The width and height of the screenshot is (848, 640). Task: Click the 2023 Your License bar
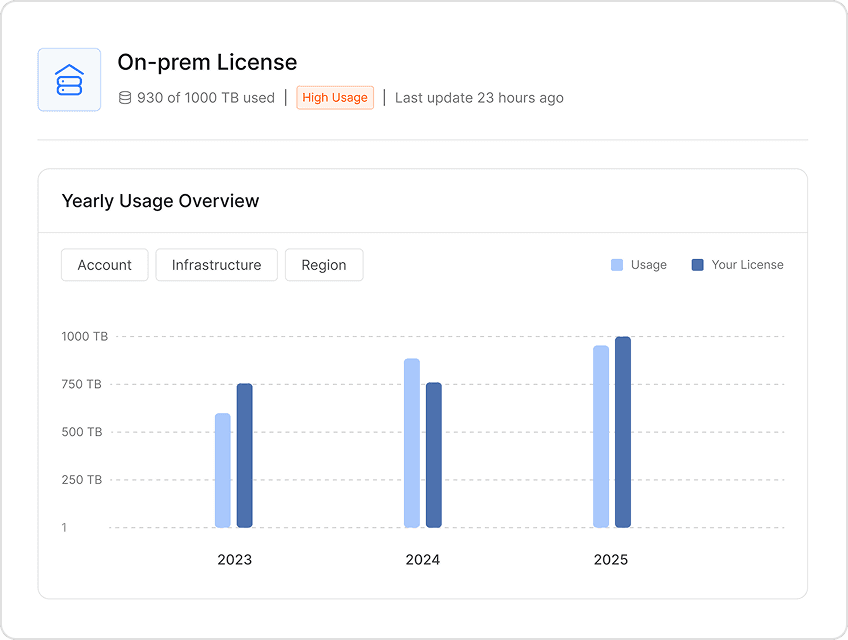coord(245,455)
